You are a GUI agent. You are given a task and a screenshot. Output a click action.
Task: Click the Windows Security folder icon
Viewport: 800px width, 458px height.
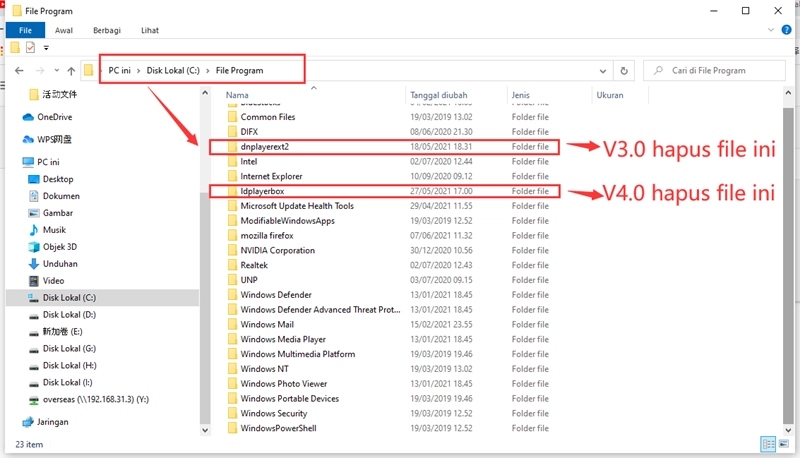click(x=232, y=413)
